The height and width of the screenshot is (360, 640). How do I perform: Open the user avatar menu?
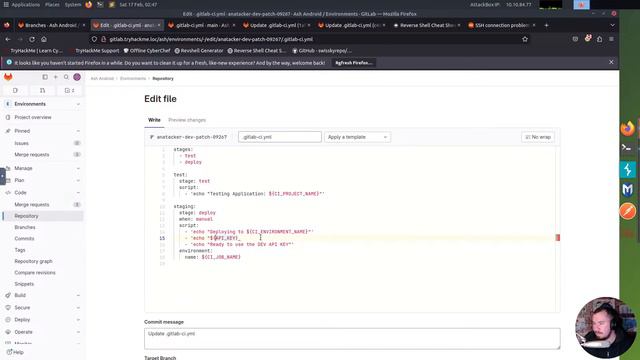coord(77,77)
